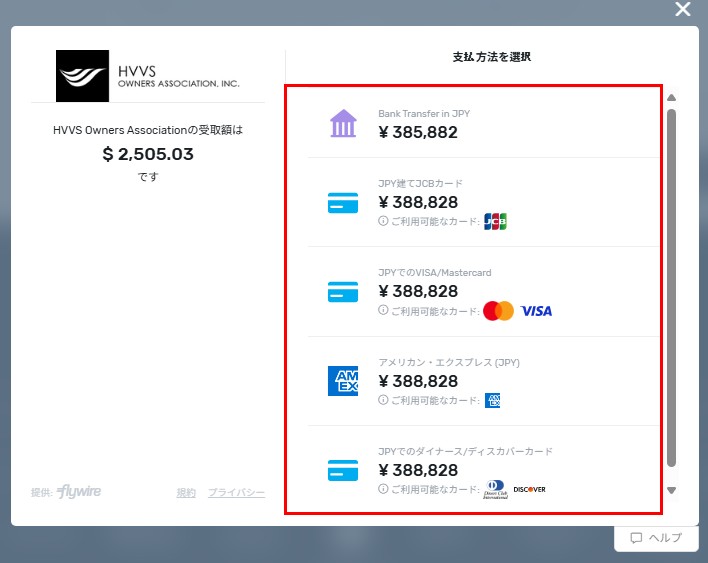Click the large American Express logo icon

[x=343, y=381]
